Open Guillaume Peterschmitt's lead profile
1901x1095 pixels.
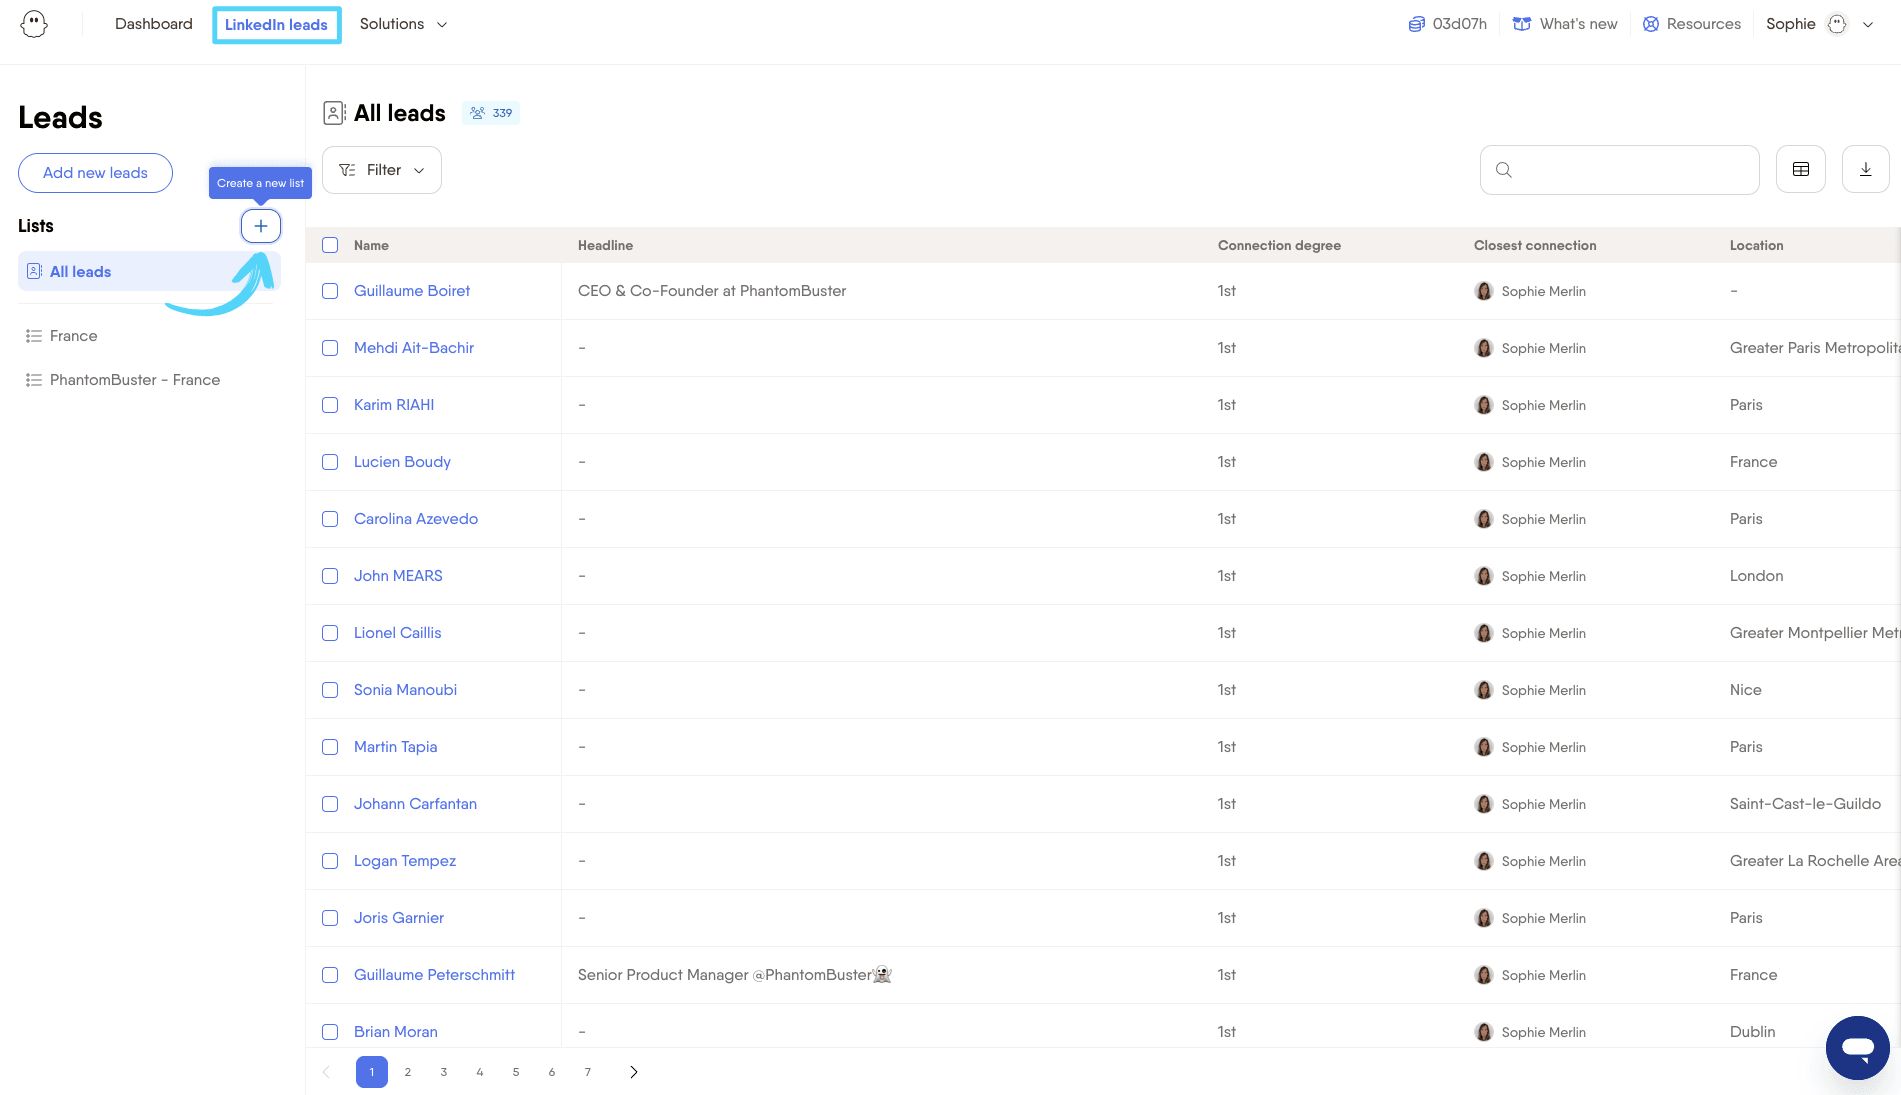click(434, 975)
